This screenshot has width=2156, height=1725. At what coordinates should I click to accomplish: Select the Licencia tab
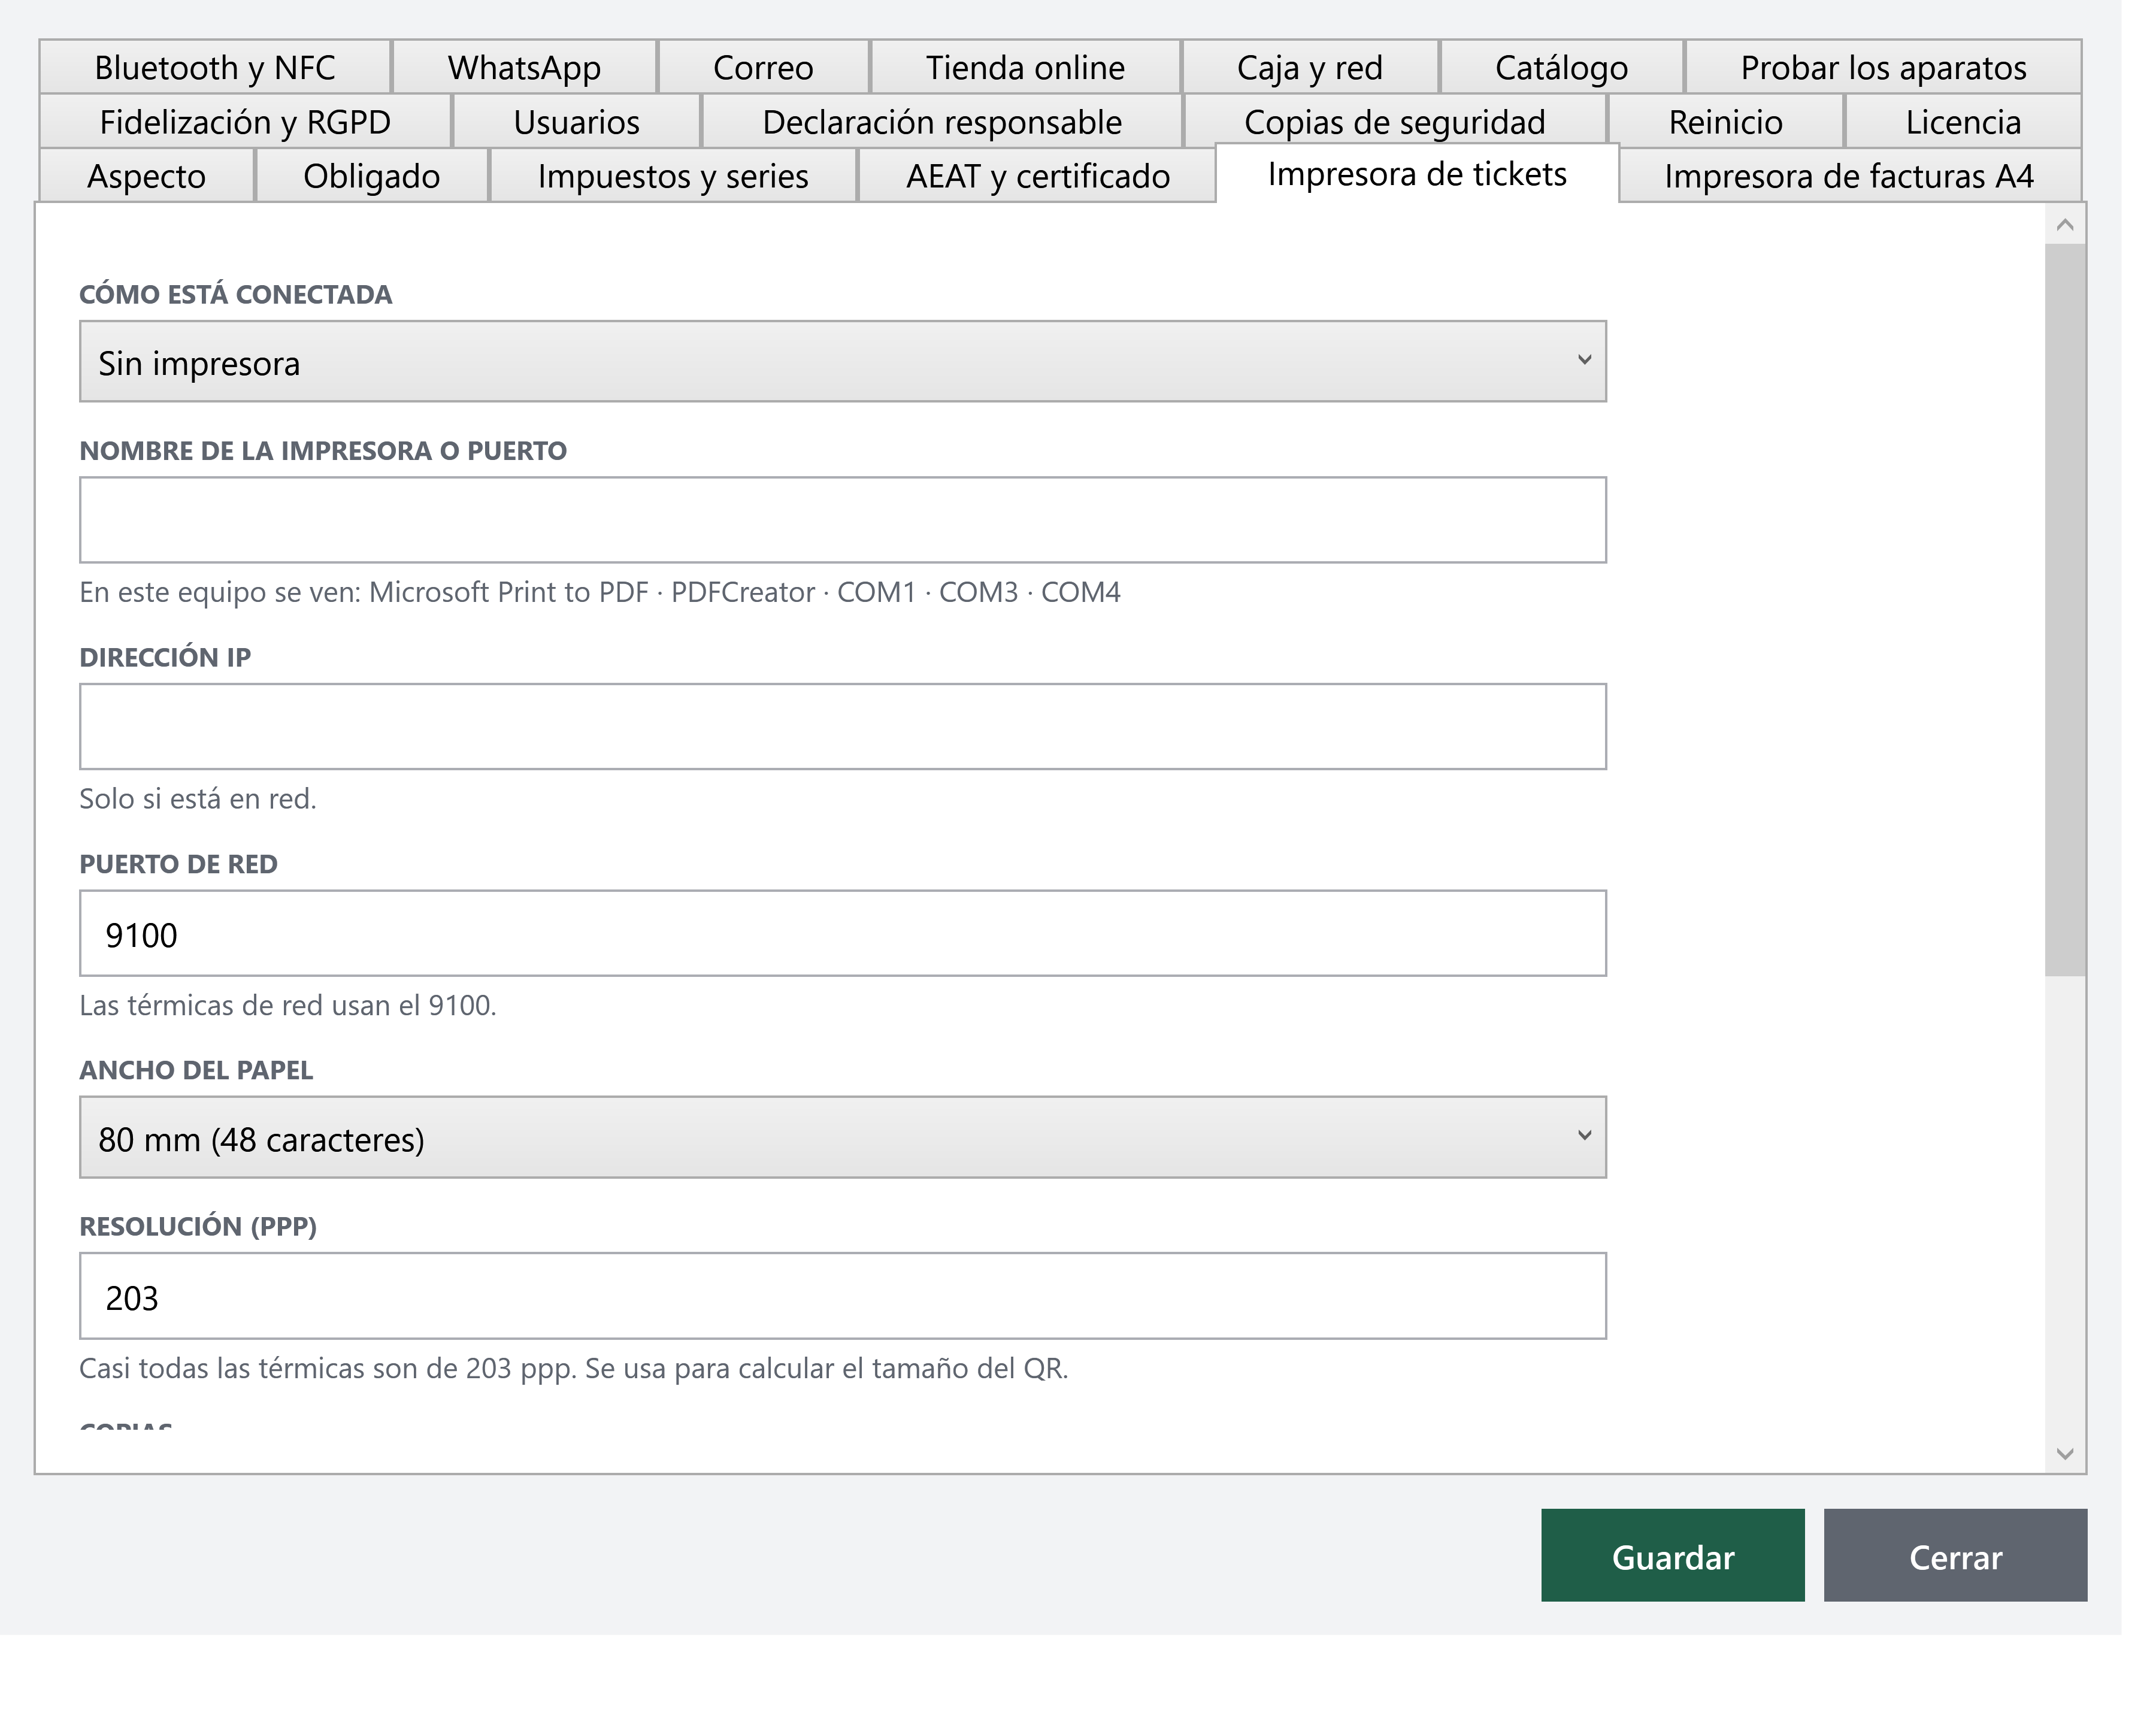tap(1963, 122)
